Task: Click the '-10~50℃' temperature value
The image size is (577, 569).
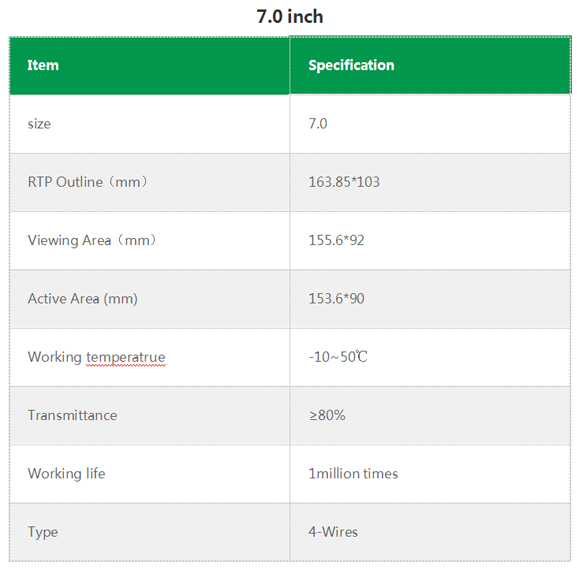Action: [338, 357]
